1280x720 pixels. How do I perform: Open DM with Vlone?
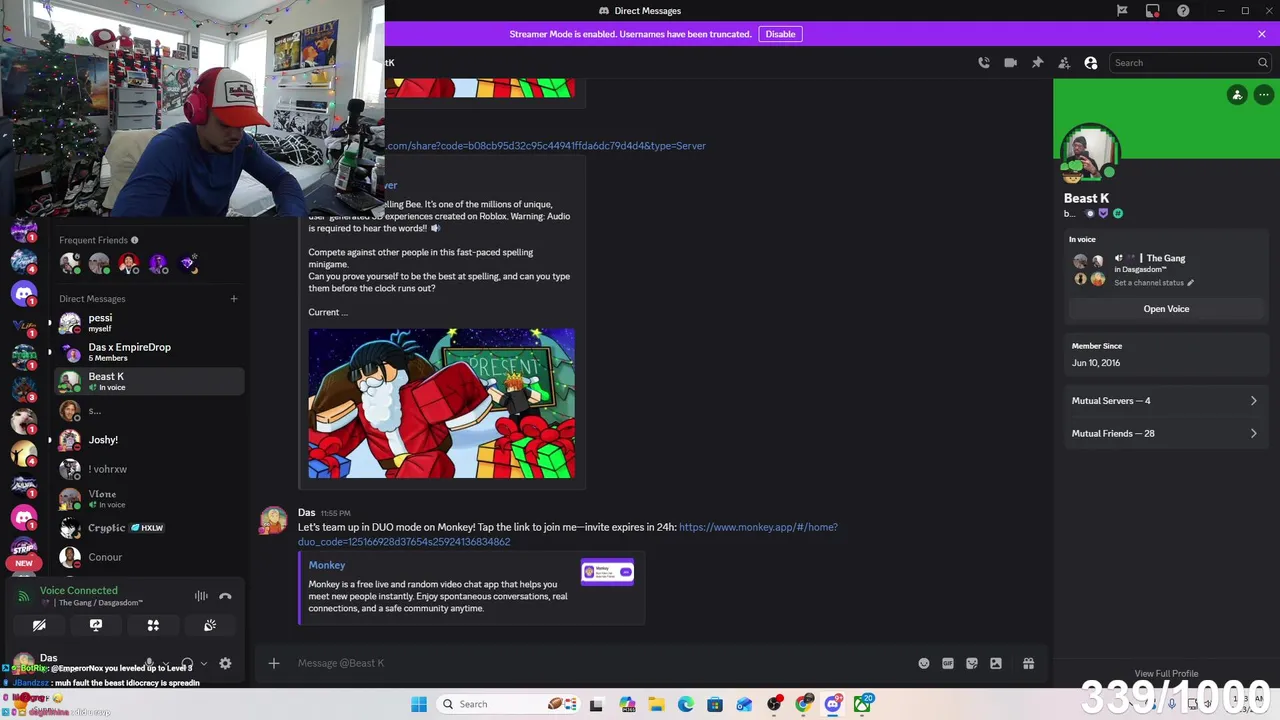(x=148, y=498)
